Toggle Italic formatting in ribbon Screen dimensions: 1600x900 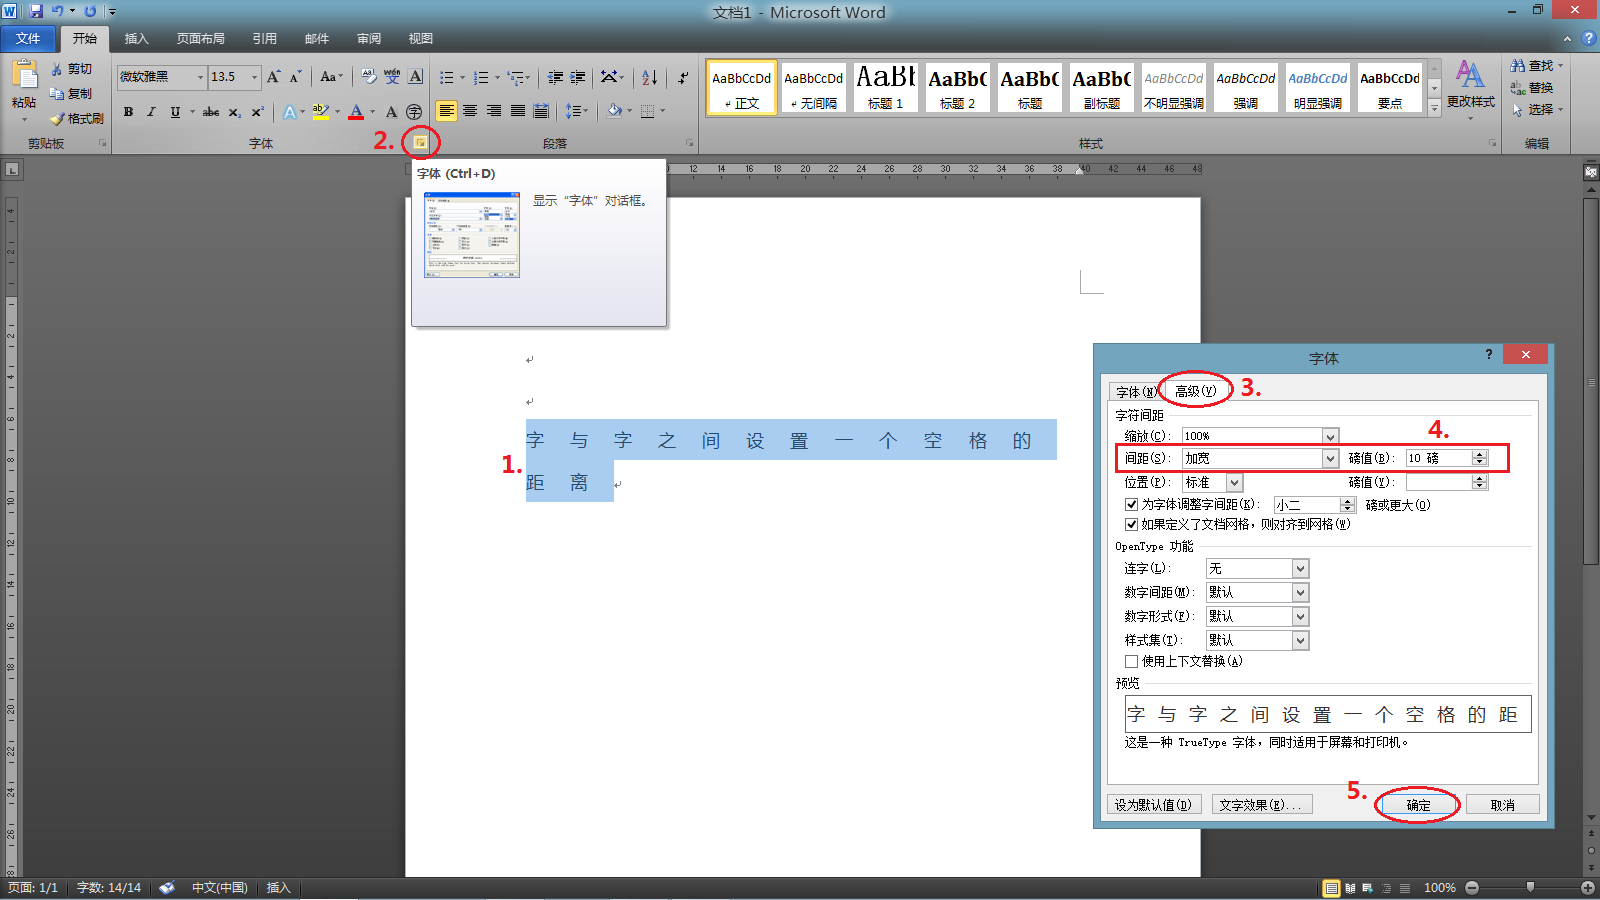pos(151,112)
